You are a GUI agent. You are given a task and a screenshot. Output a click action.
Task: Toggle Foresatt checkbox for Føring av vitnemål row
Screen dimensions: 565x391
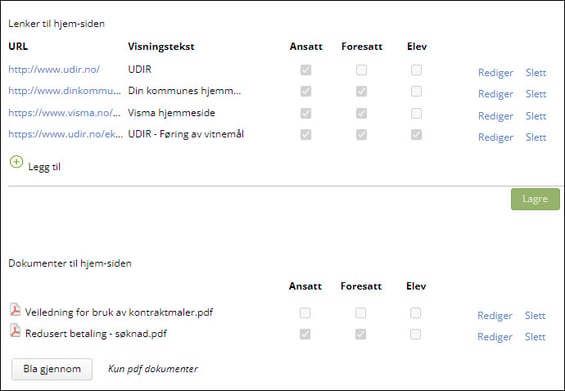361,135
